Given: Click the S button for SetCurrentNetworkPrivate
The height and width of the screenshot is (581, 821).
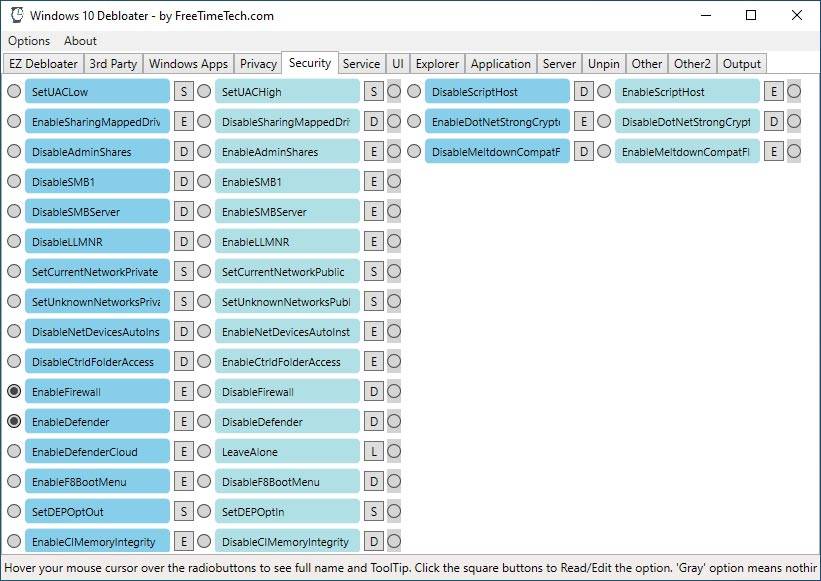Looking at the screenshot, I should pyautogui.click(x=184, y=272).
